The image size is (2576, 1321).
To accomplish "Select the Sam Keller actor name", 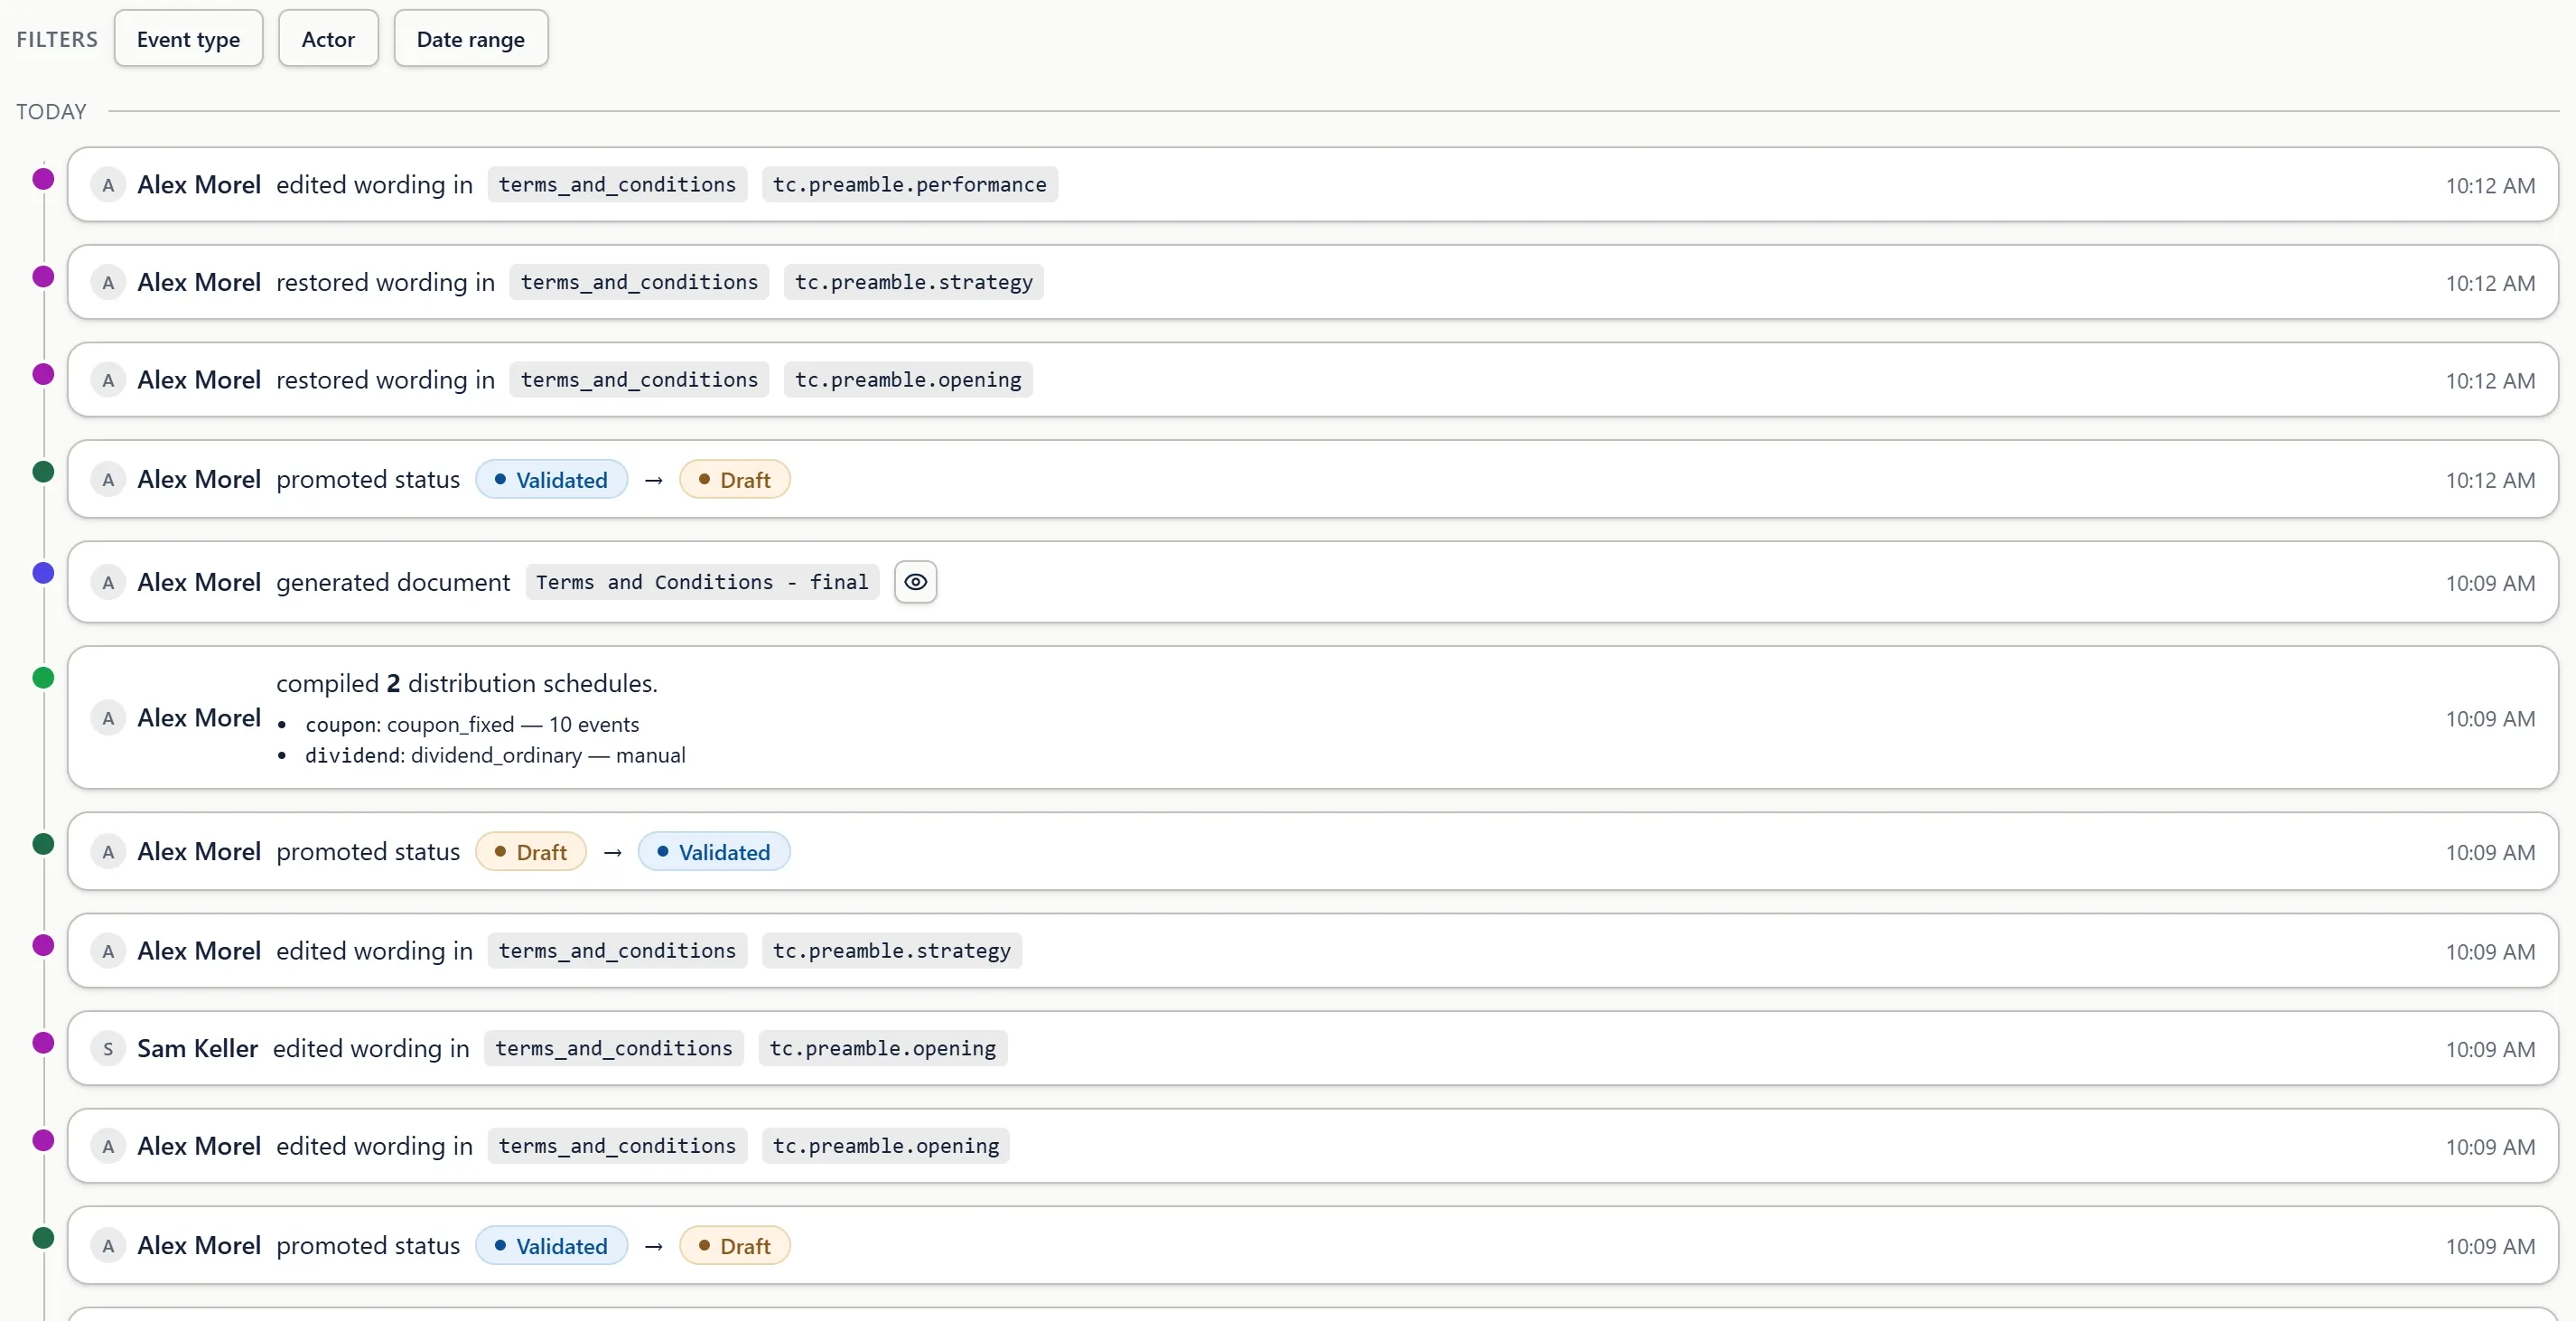I will (197, 1048).
